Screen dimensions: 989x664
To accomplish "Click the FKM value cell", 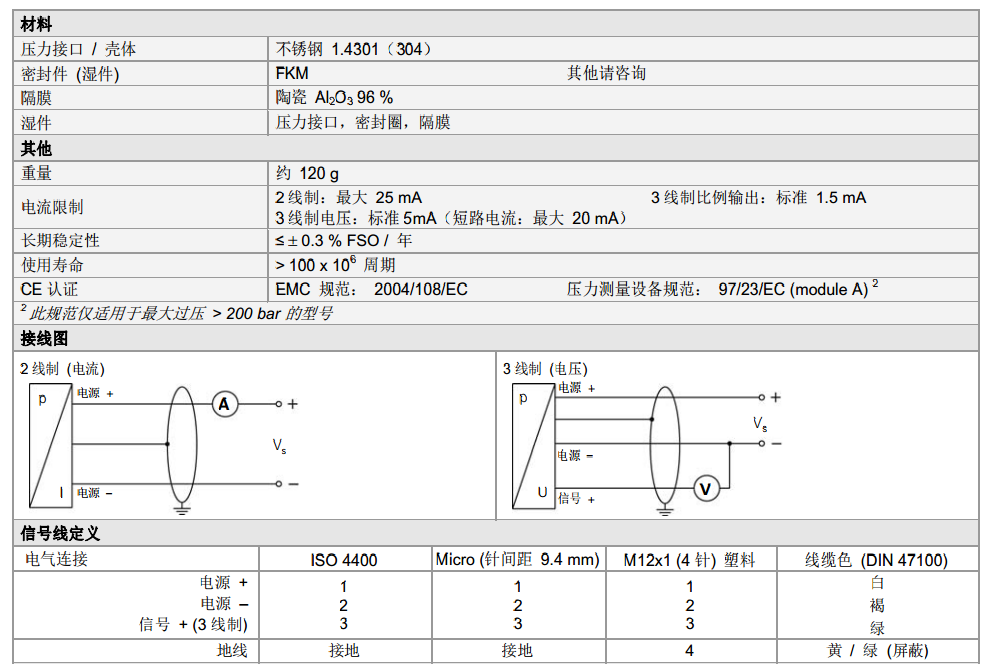I will (x=292, y=73).
